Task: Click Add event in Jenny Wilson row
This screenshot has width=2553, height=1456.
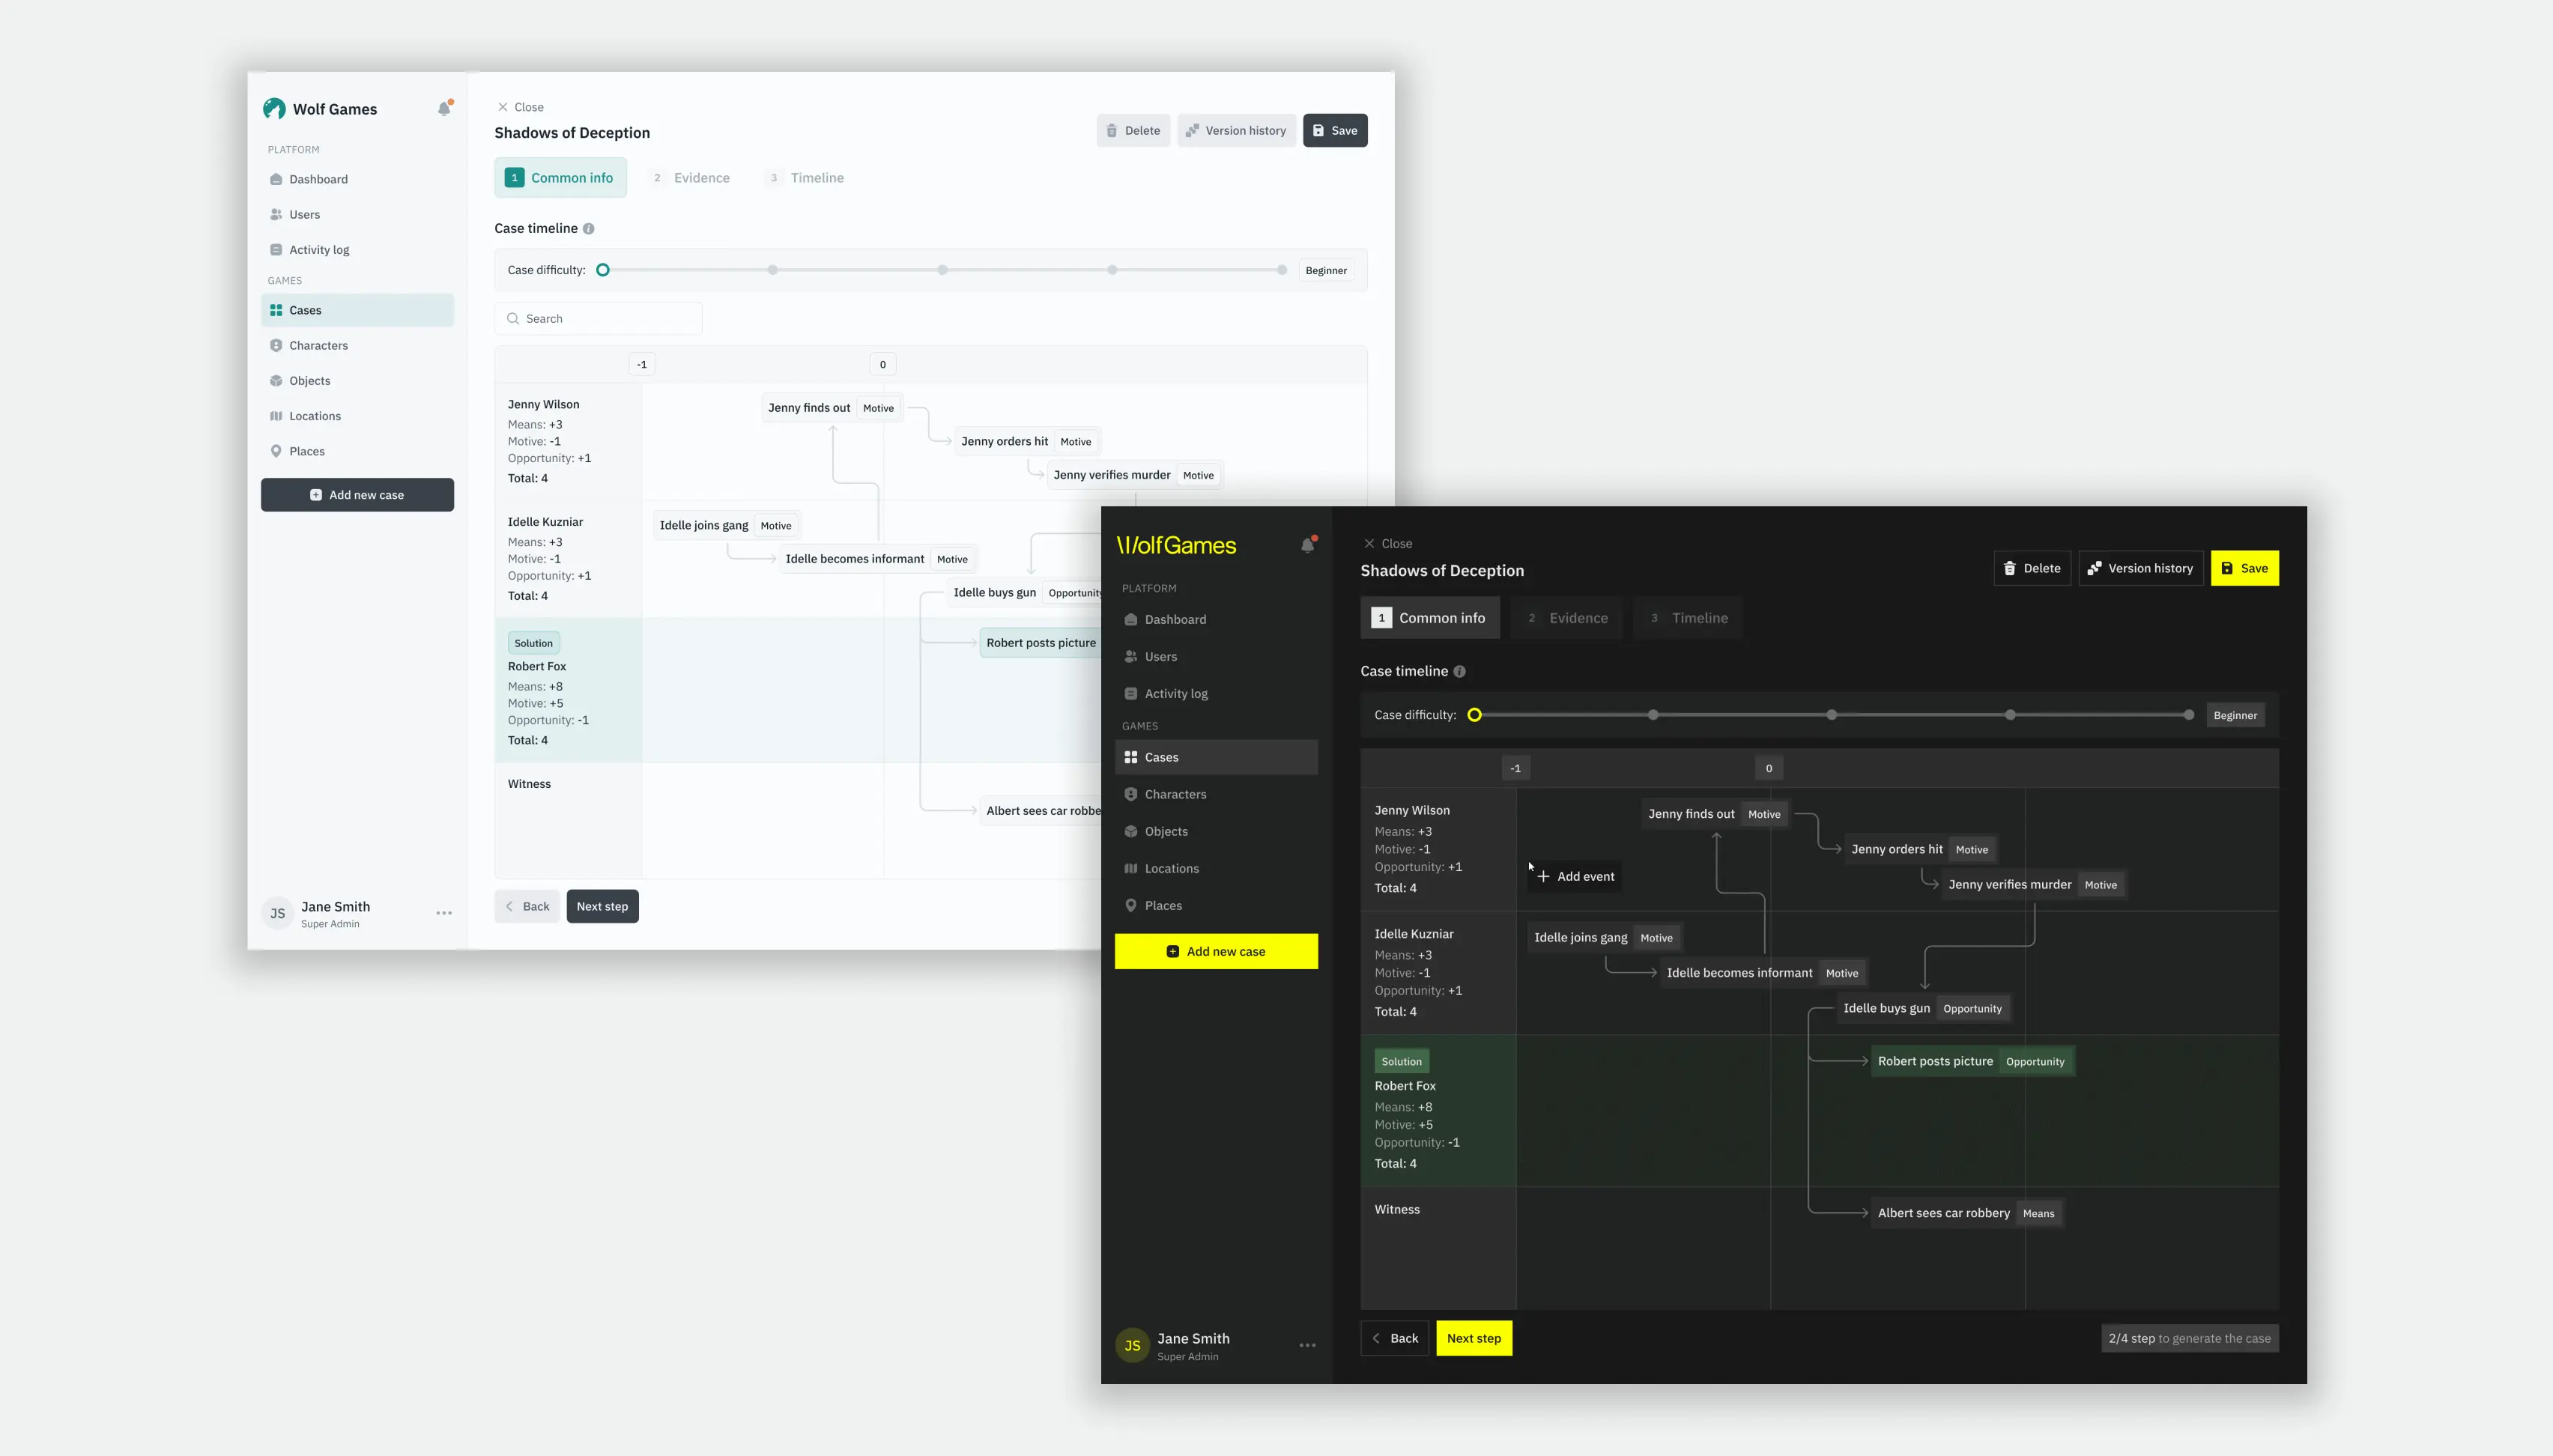Action: pyautogui.click(x=1576, y=877)
